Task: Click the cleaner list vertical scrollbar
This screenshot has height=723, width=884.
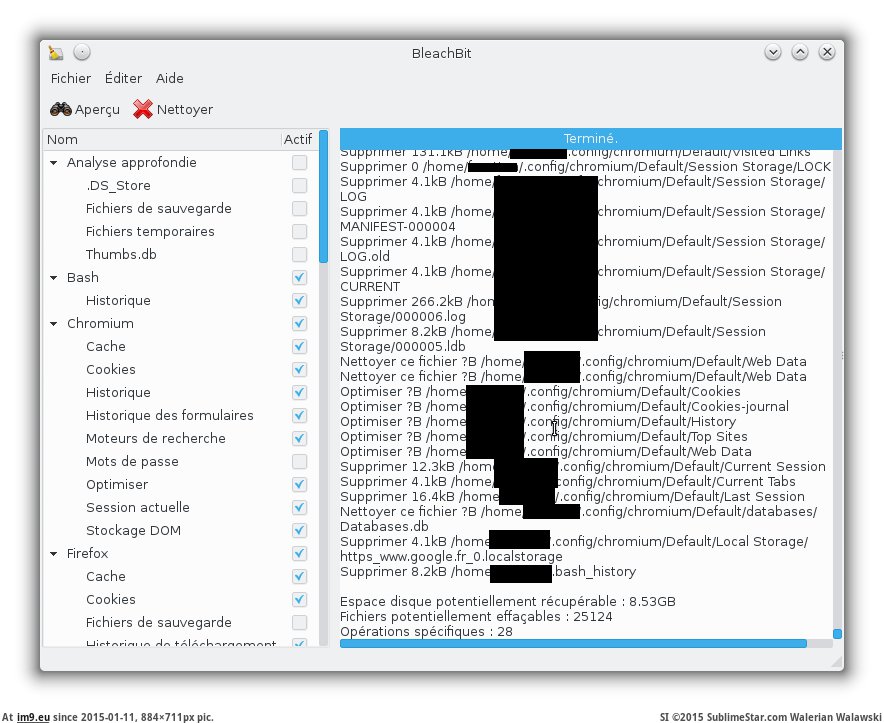Action: [x=323, y=200]
